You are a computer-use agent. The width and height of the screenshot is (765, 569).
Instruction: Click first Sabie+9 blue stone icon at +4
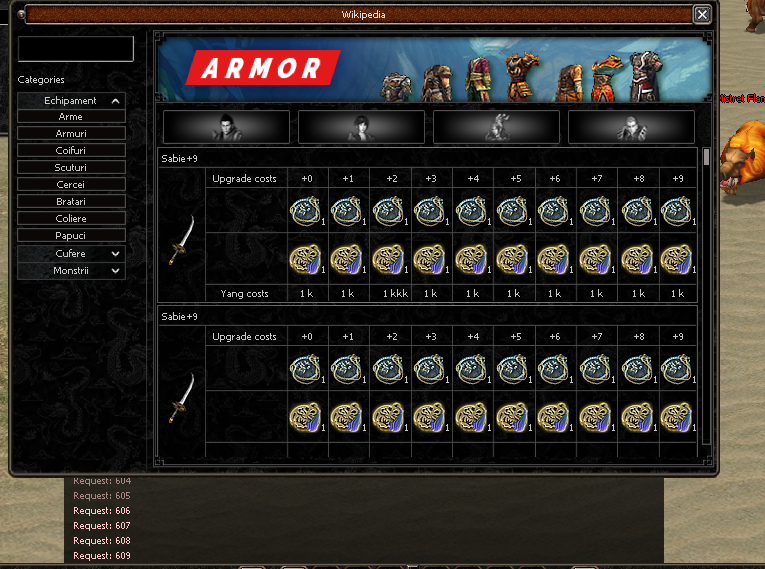click(472, 211)
